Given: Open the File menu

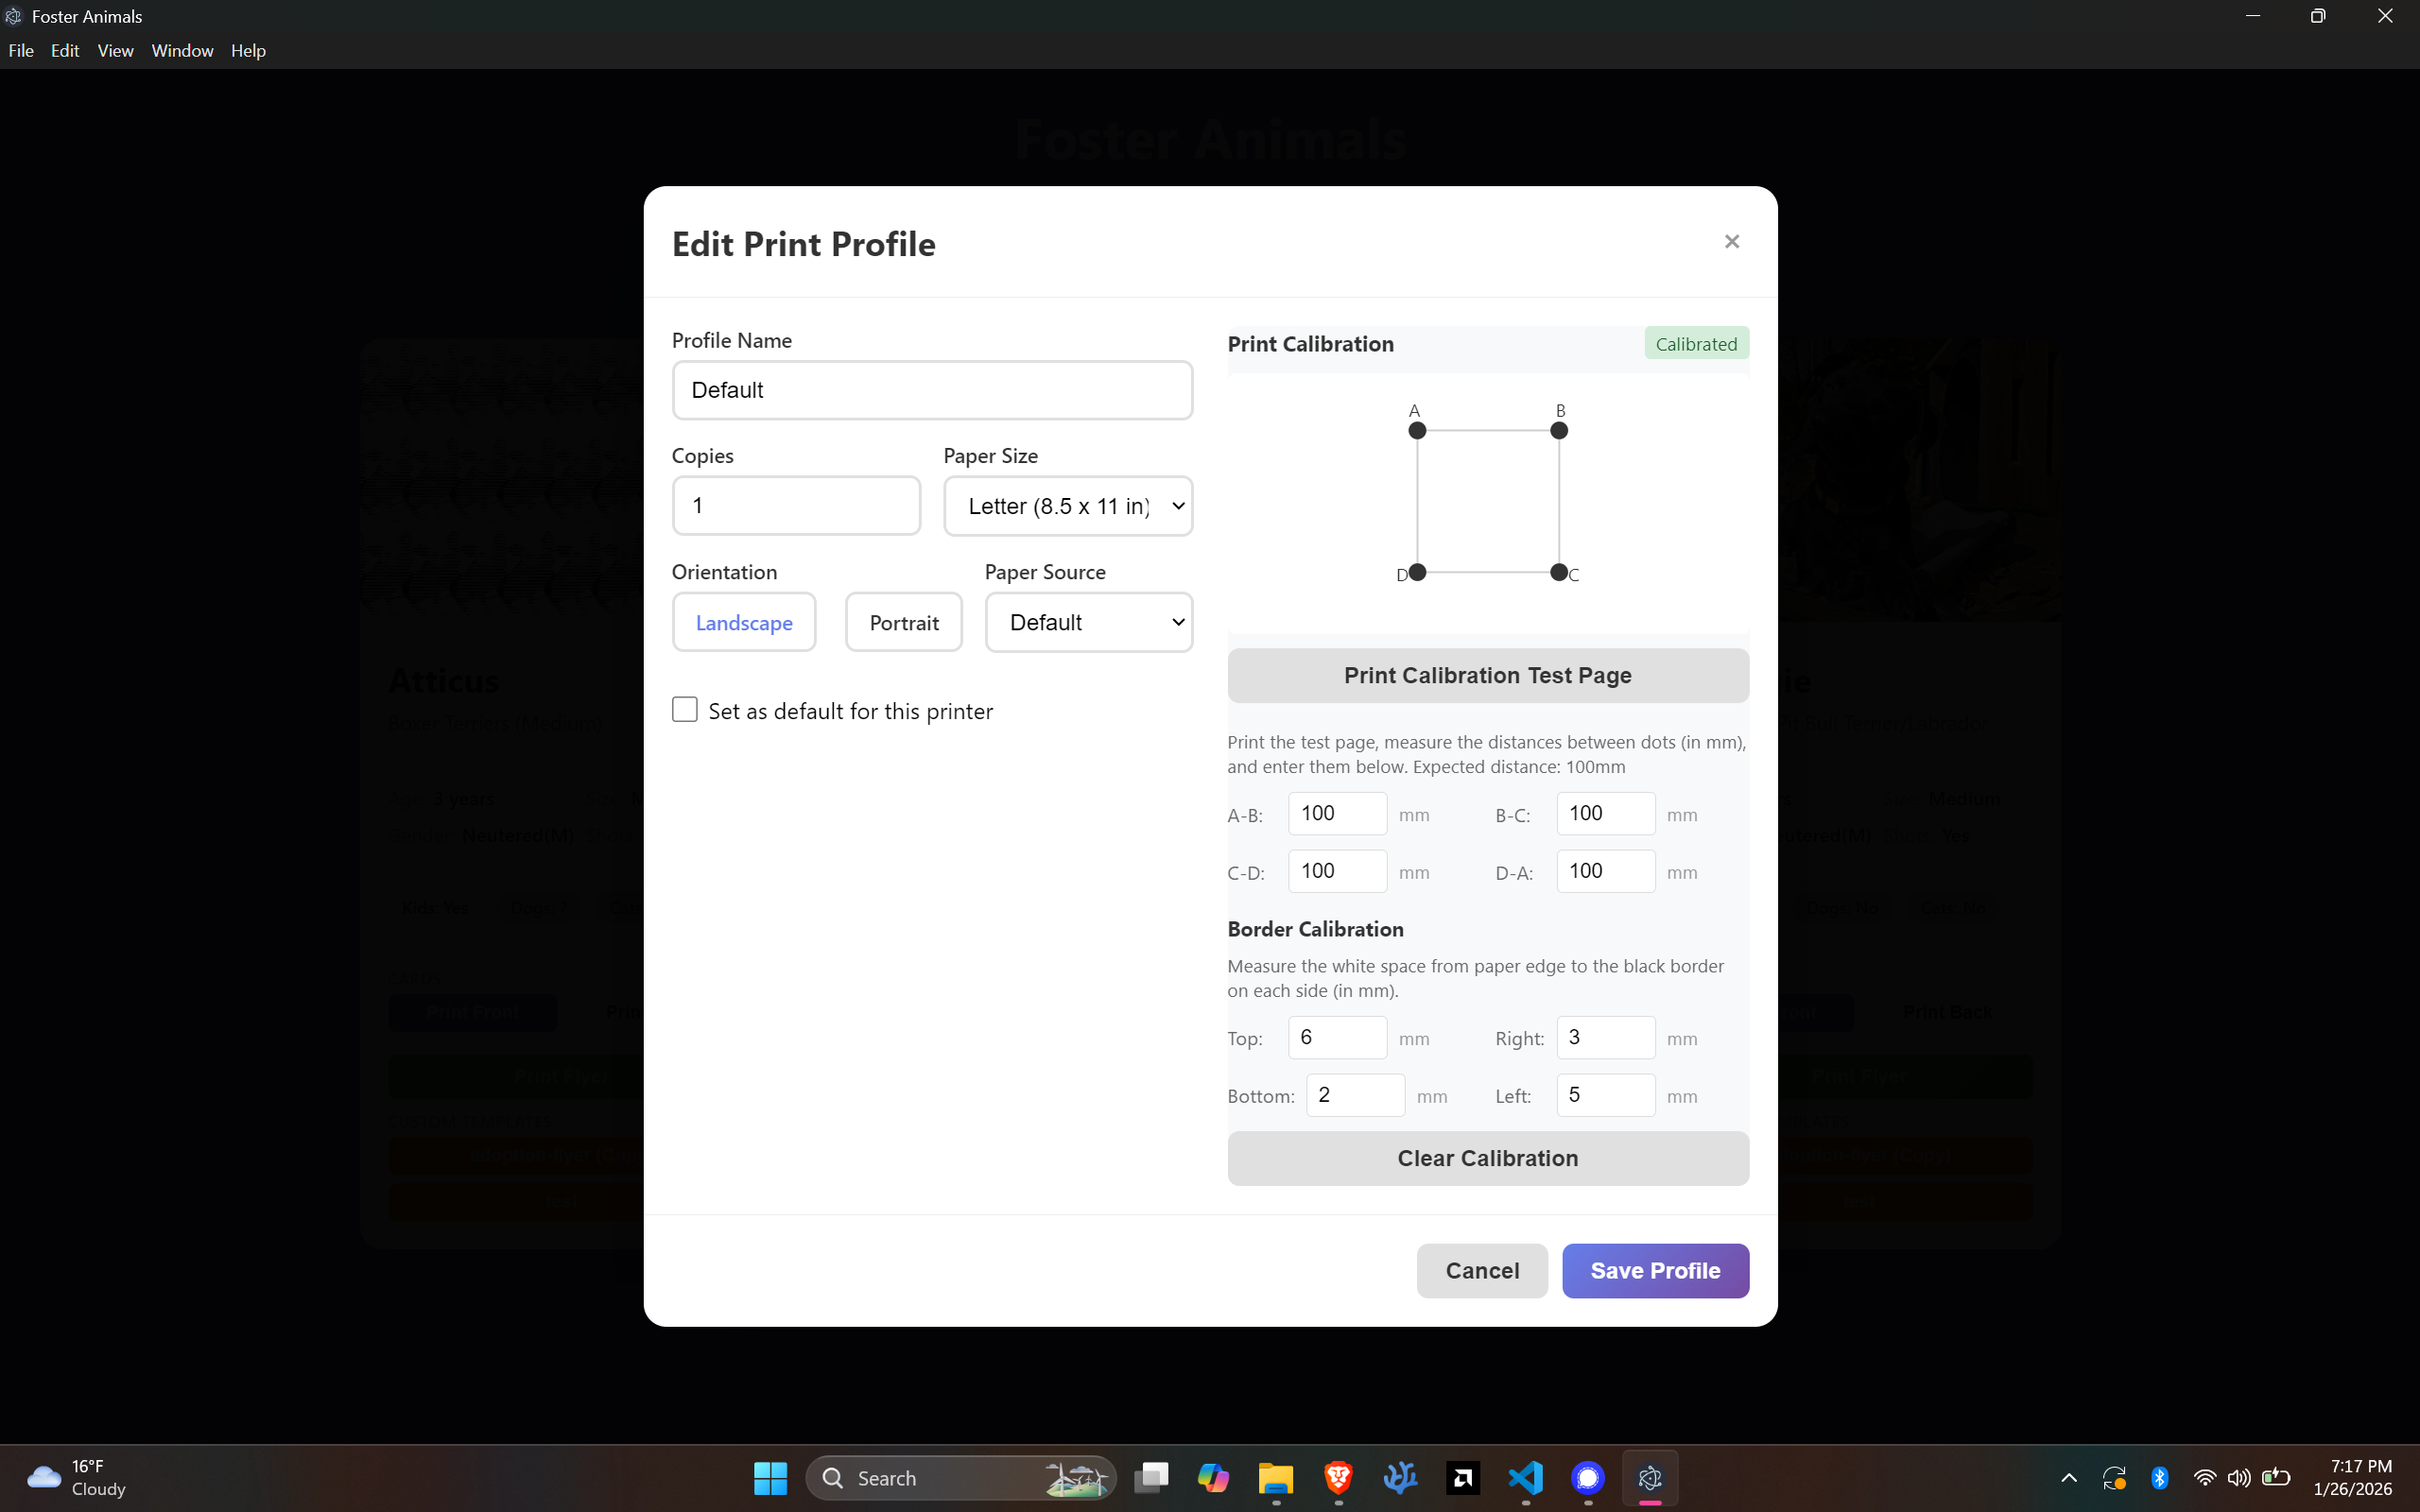Looking at the screenshot, I should 21,51.
